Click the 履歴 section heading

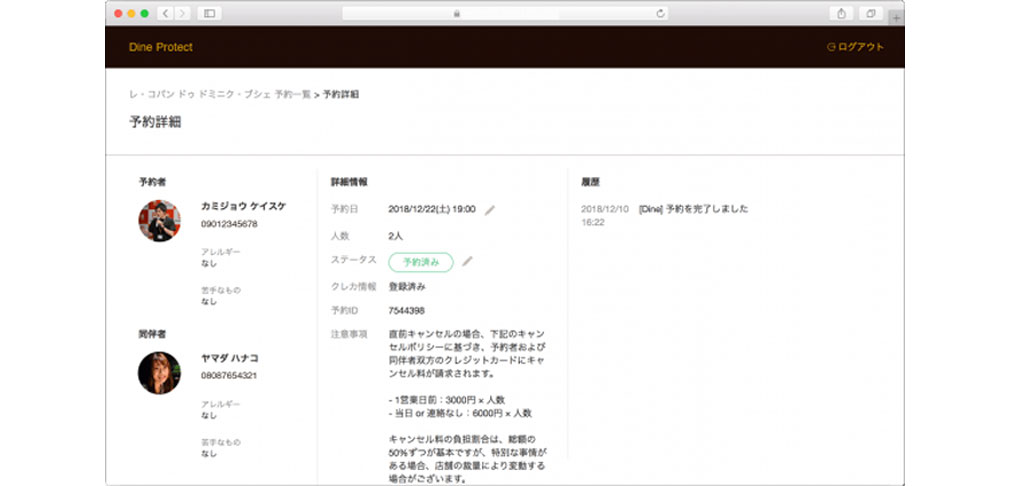coord(590,182)
